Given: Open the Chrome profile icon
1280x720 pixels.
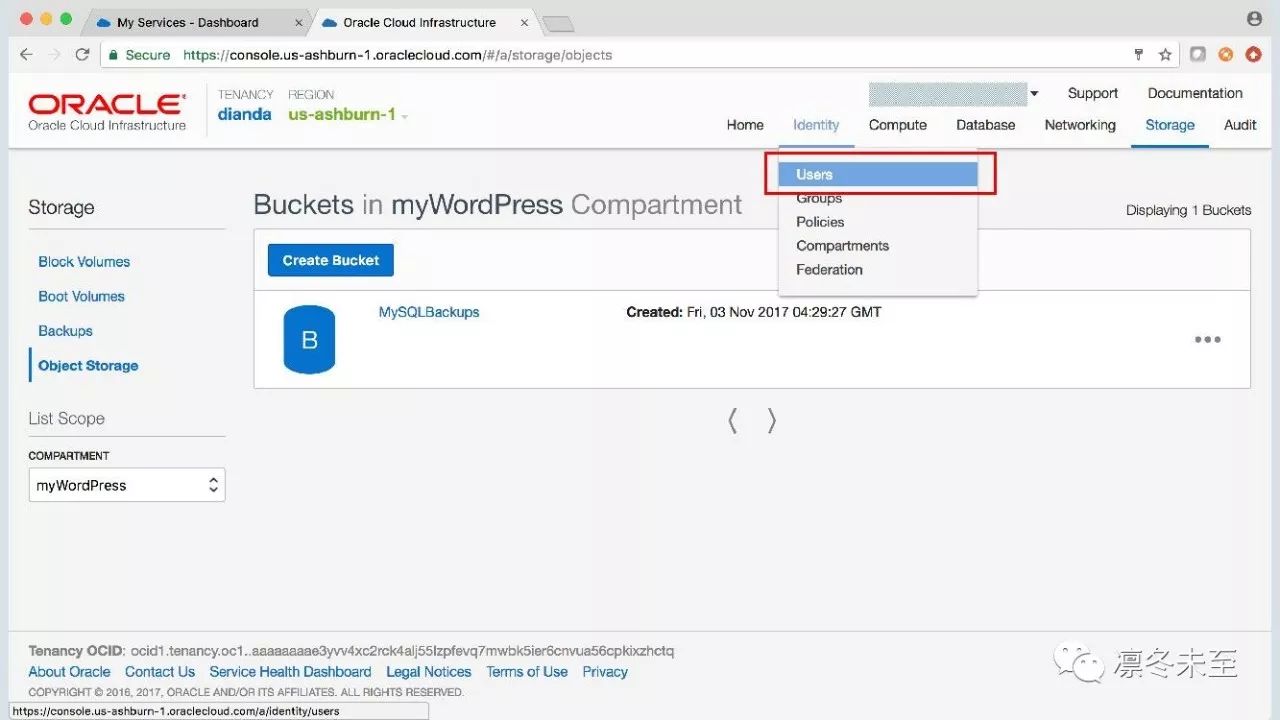Looking at the screenshot, I should [x=1254, y=19].
